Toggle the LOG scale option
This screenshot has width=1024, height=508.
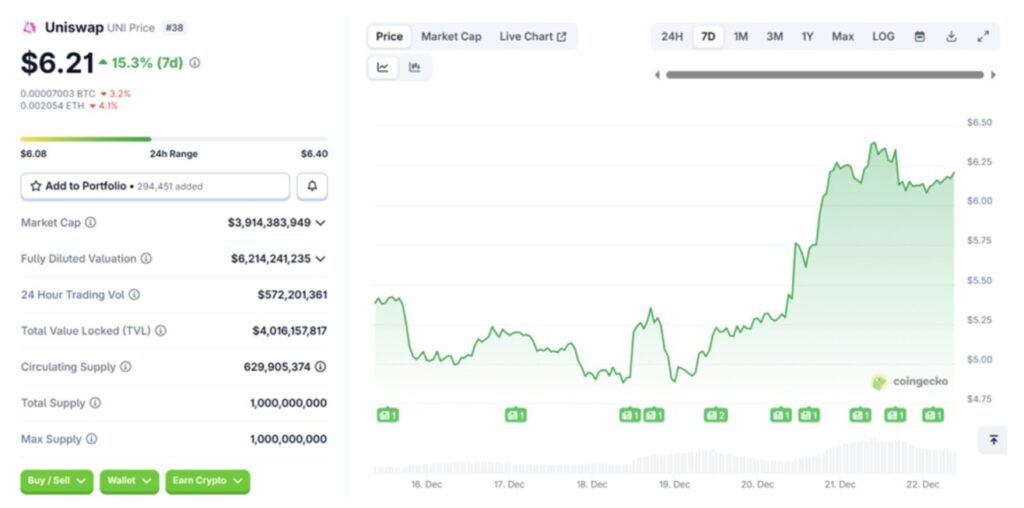click(883, 37)
